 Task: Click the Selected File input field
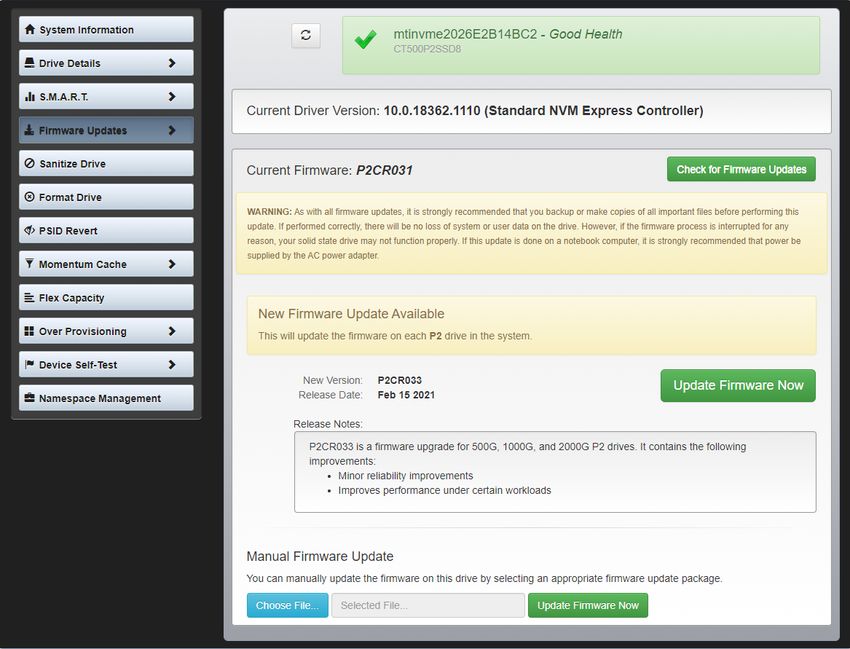[x=427, y=605]
